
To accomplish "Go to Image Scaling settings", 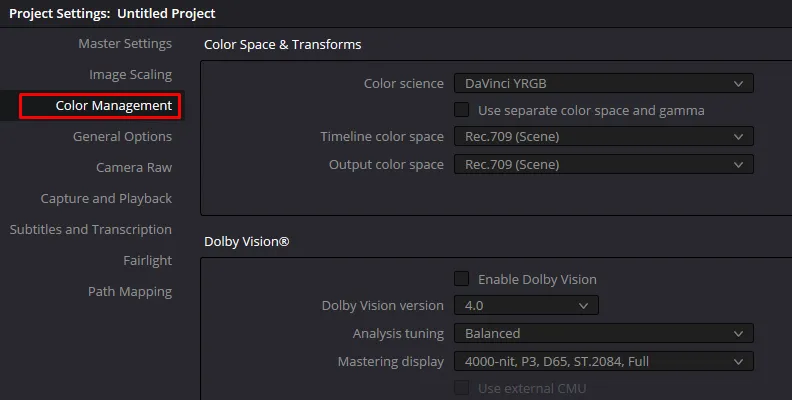I will pyautogui.click(x=130, y=75).
